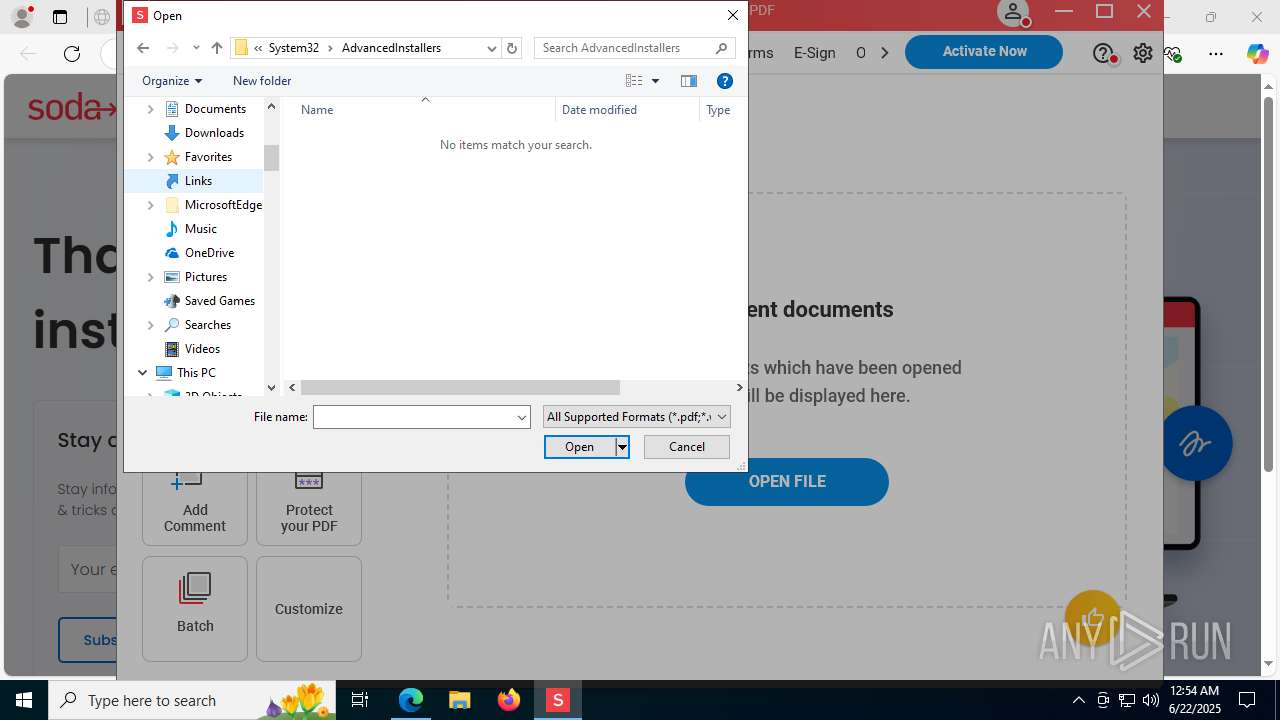Screen dimensions: 1280x720
Task: Select This PC in the tree
Action: click(x=195, y=373)
